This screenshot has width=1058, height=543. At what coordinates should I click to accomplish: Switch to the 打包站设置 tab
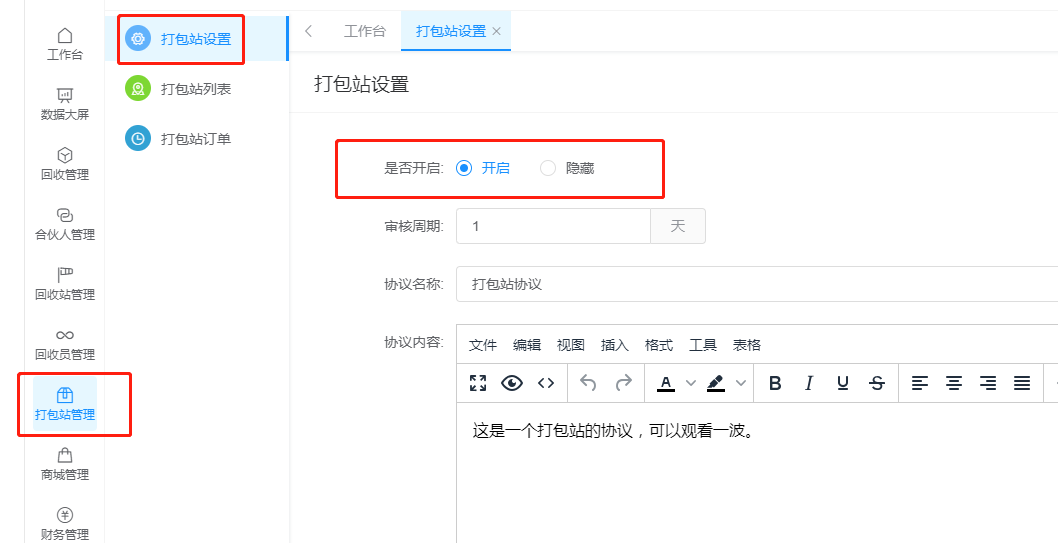pyautogui.click(x=451, y=31)
